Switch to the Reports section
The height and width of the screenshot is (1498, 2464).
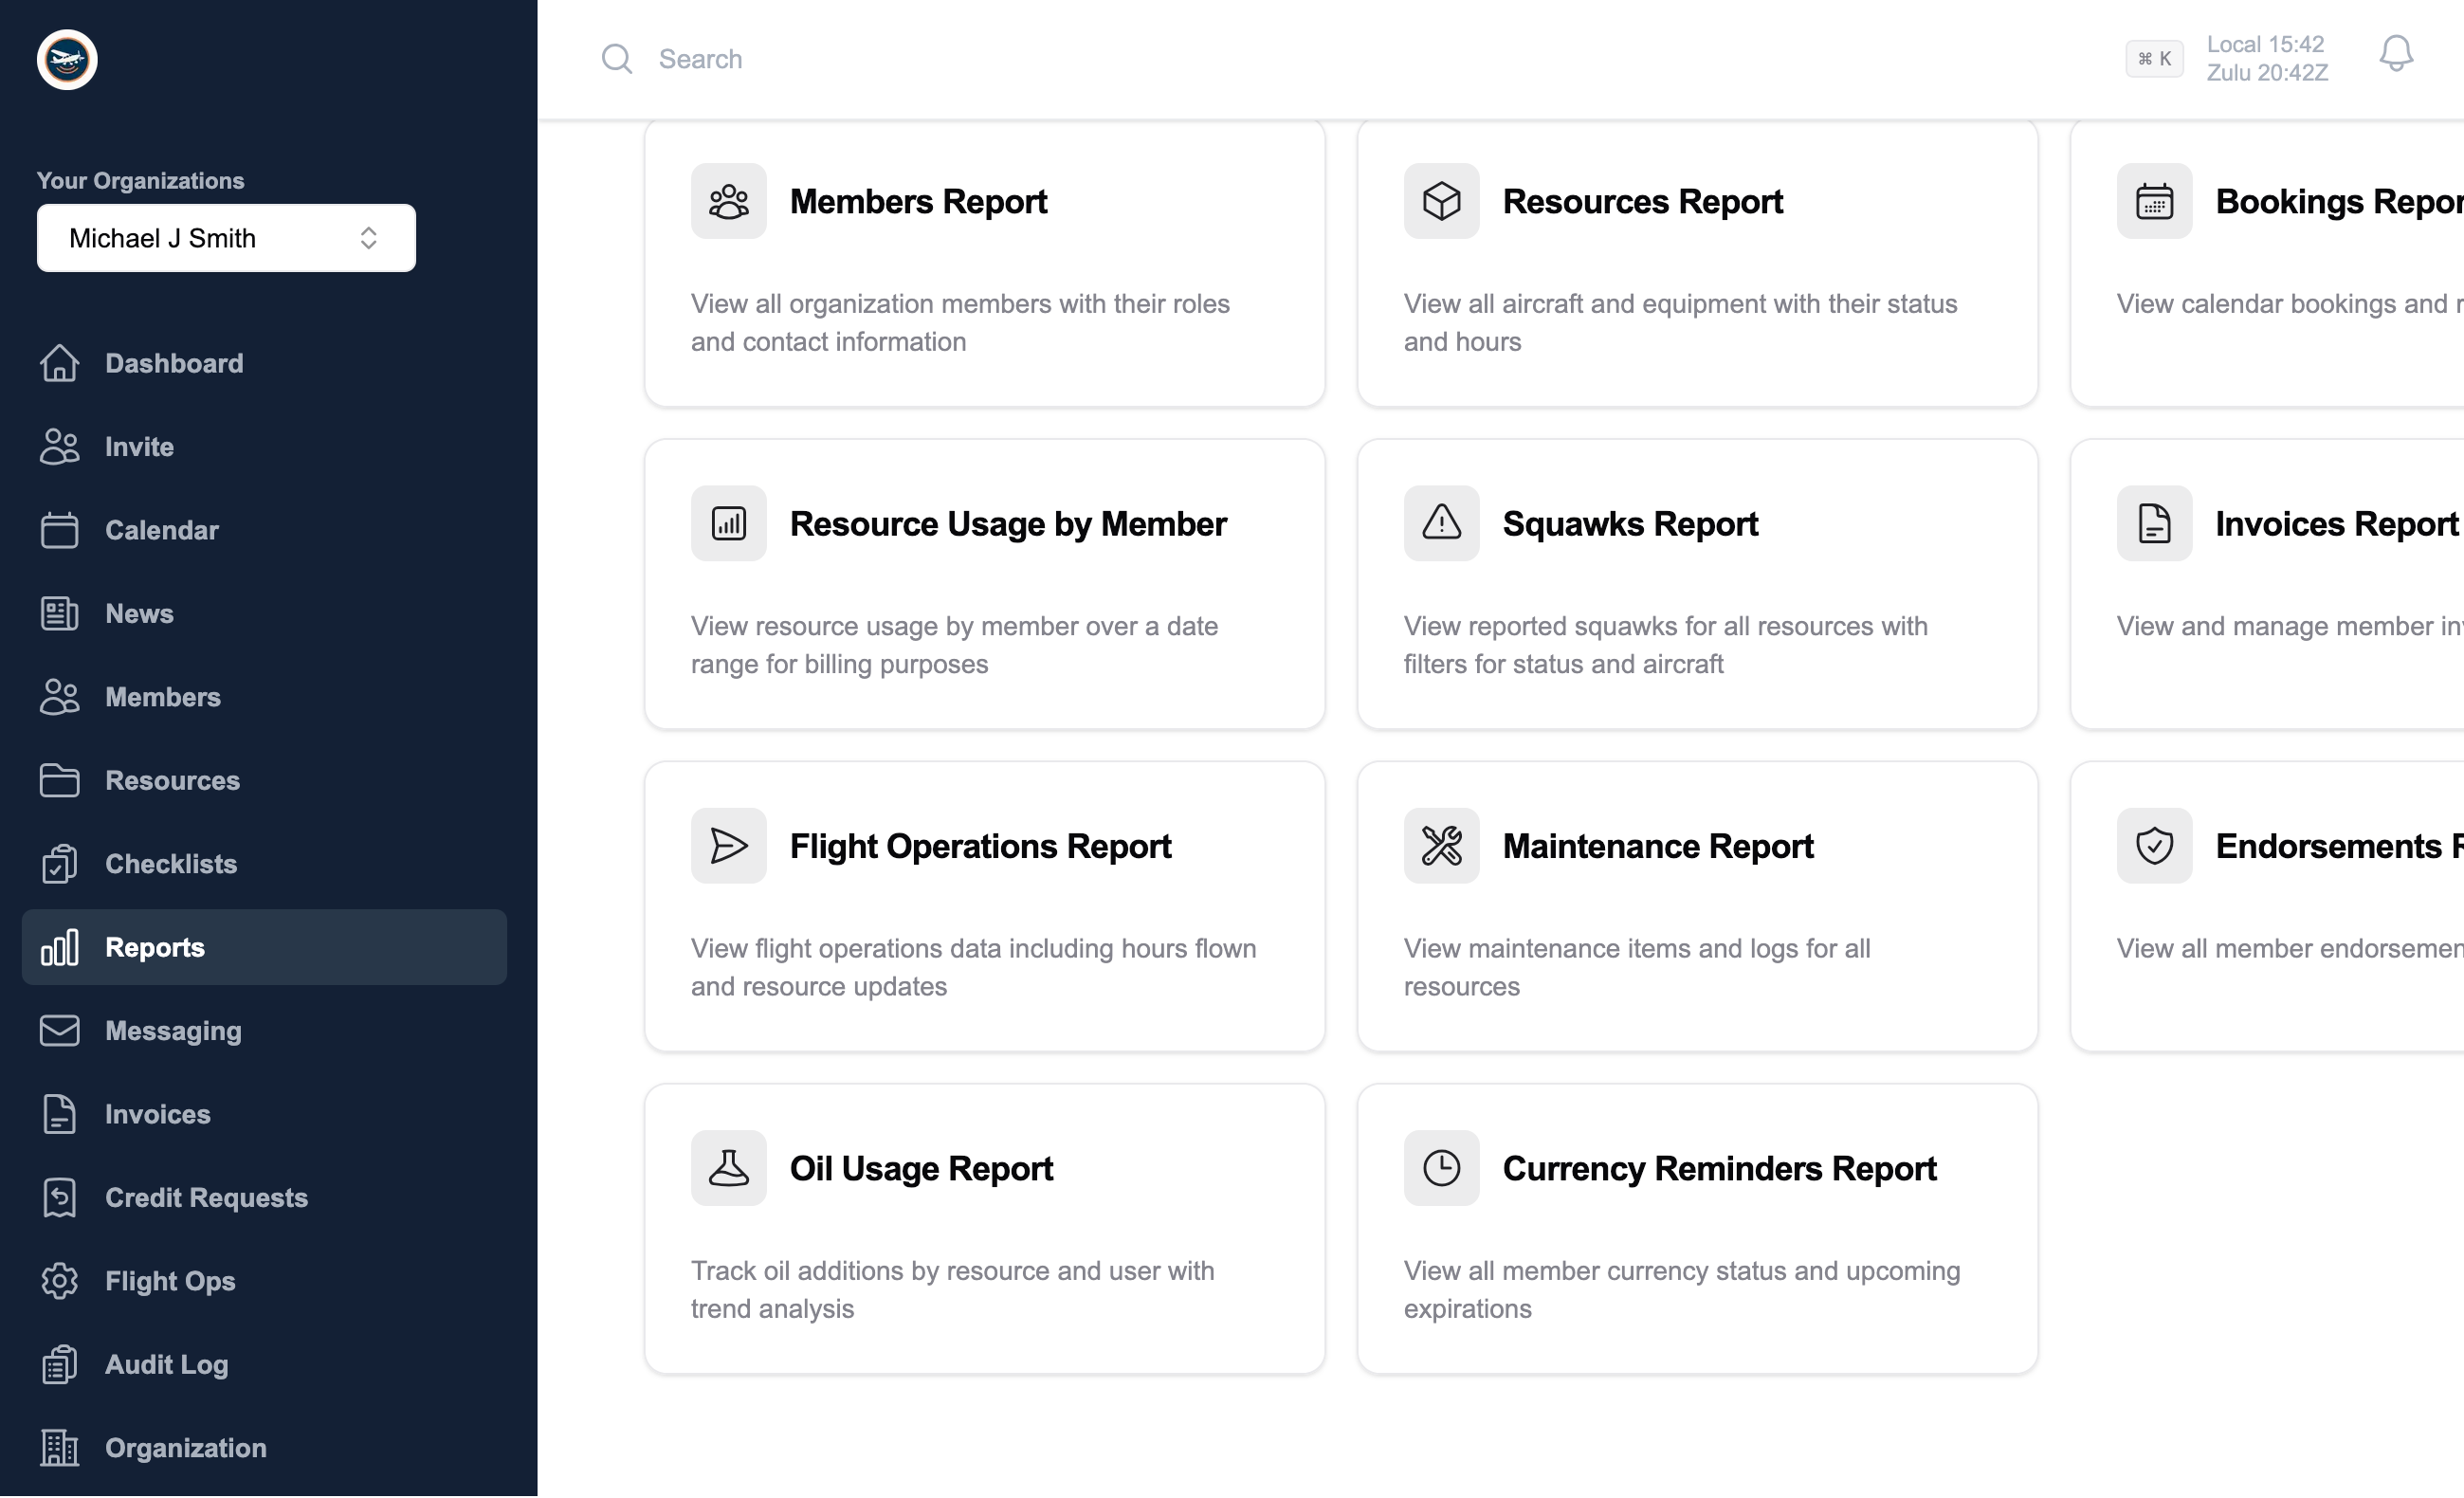point(154,947)
